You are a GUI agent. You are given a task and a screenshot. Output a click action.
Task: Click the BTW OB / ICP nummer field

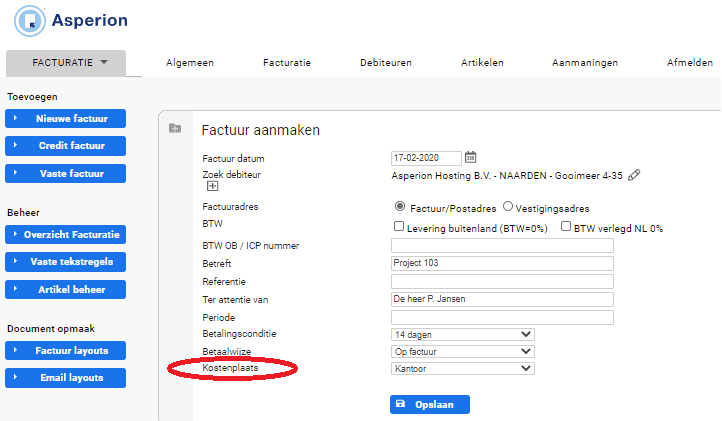click(502, 246)
